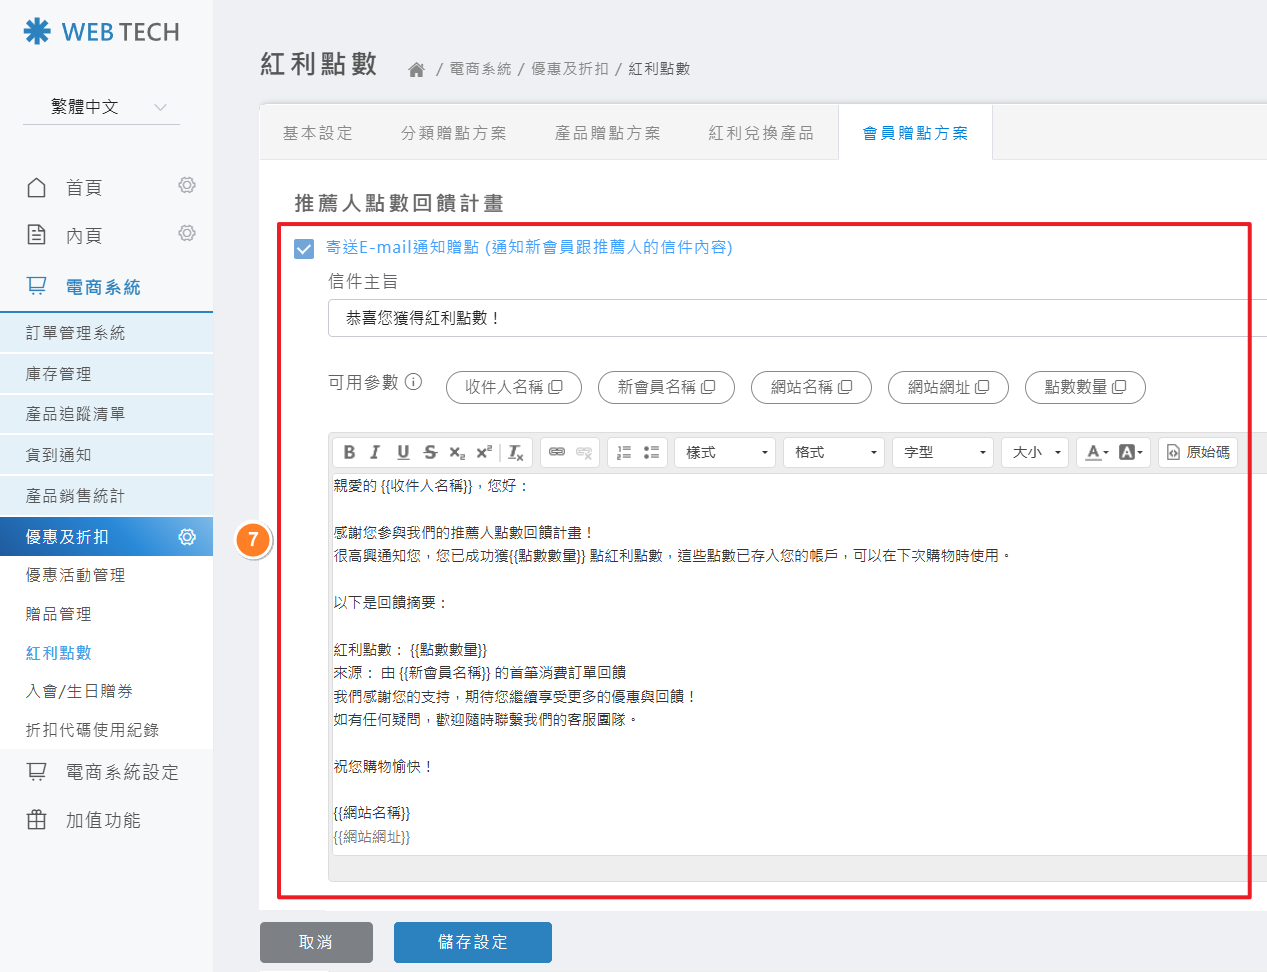Open the 樣式 styles dropdown
The width and height of the screenshot is (1267, 972).
pyautogui.click(x=726, y=452)
